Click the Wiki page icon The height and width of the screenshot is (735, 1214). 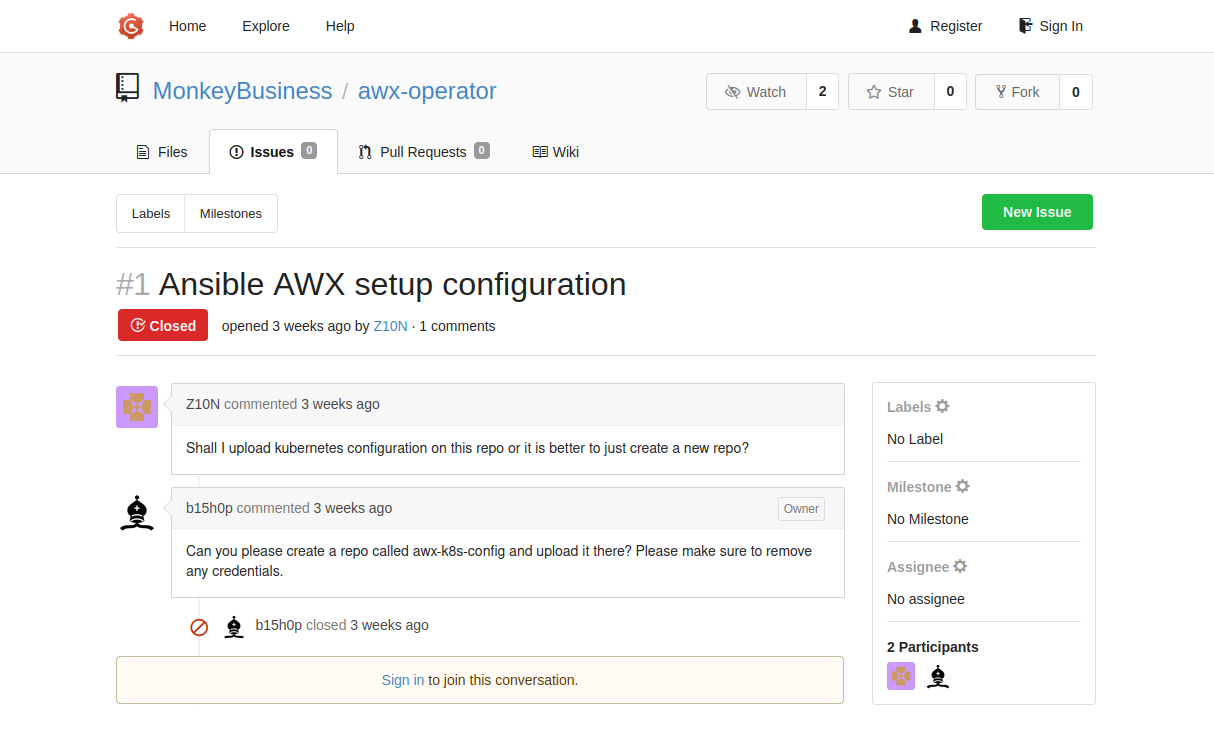pos(540,151)
